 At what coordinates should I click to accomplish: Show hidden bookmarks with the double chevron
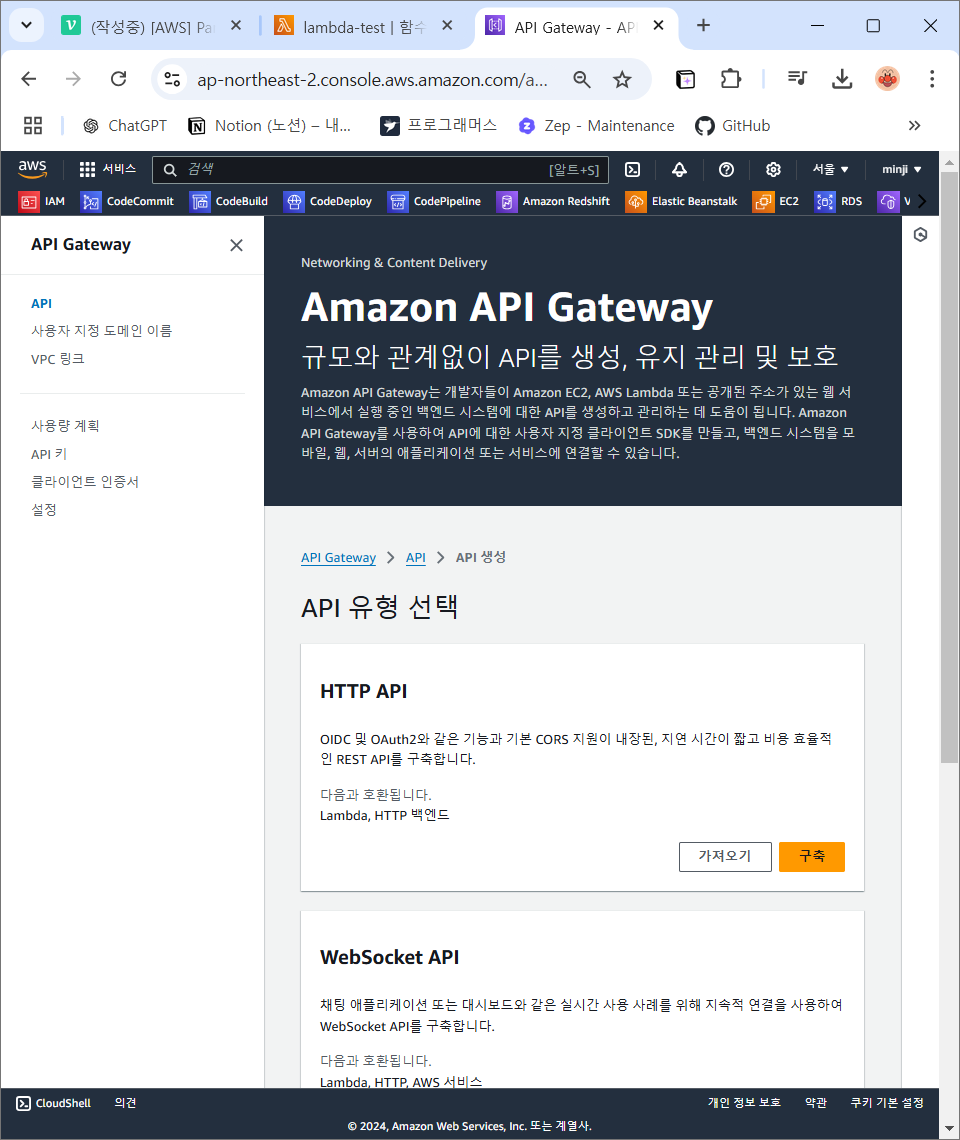[914, 126]
